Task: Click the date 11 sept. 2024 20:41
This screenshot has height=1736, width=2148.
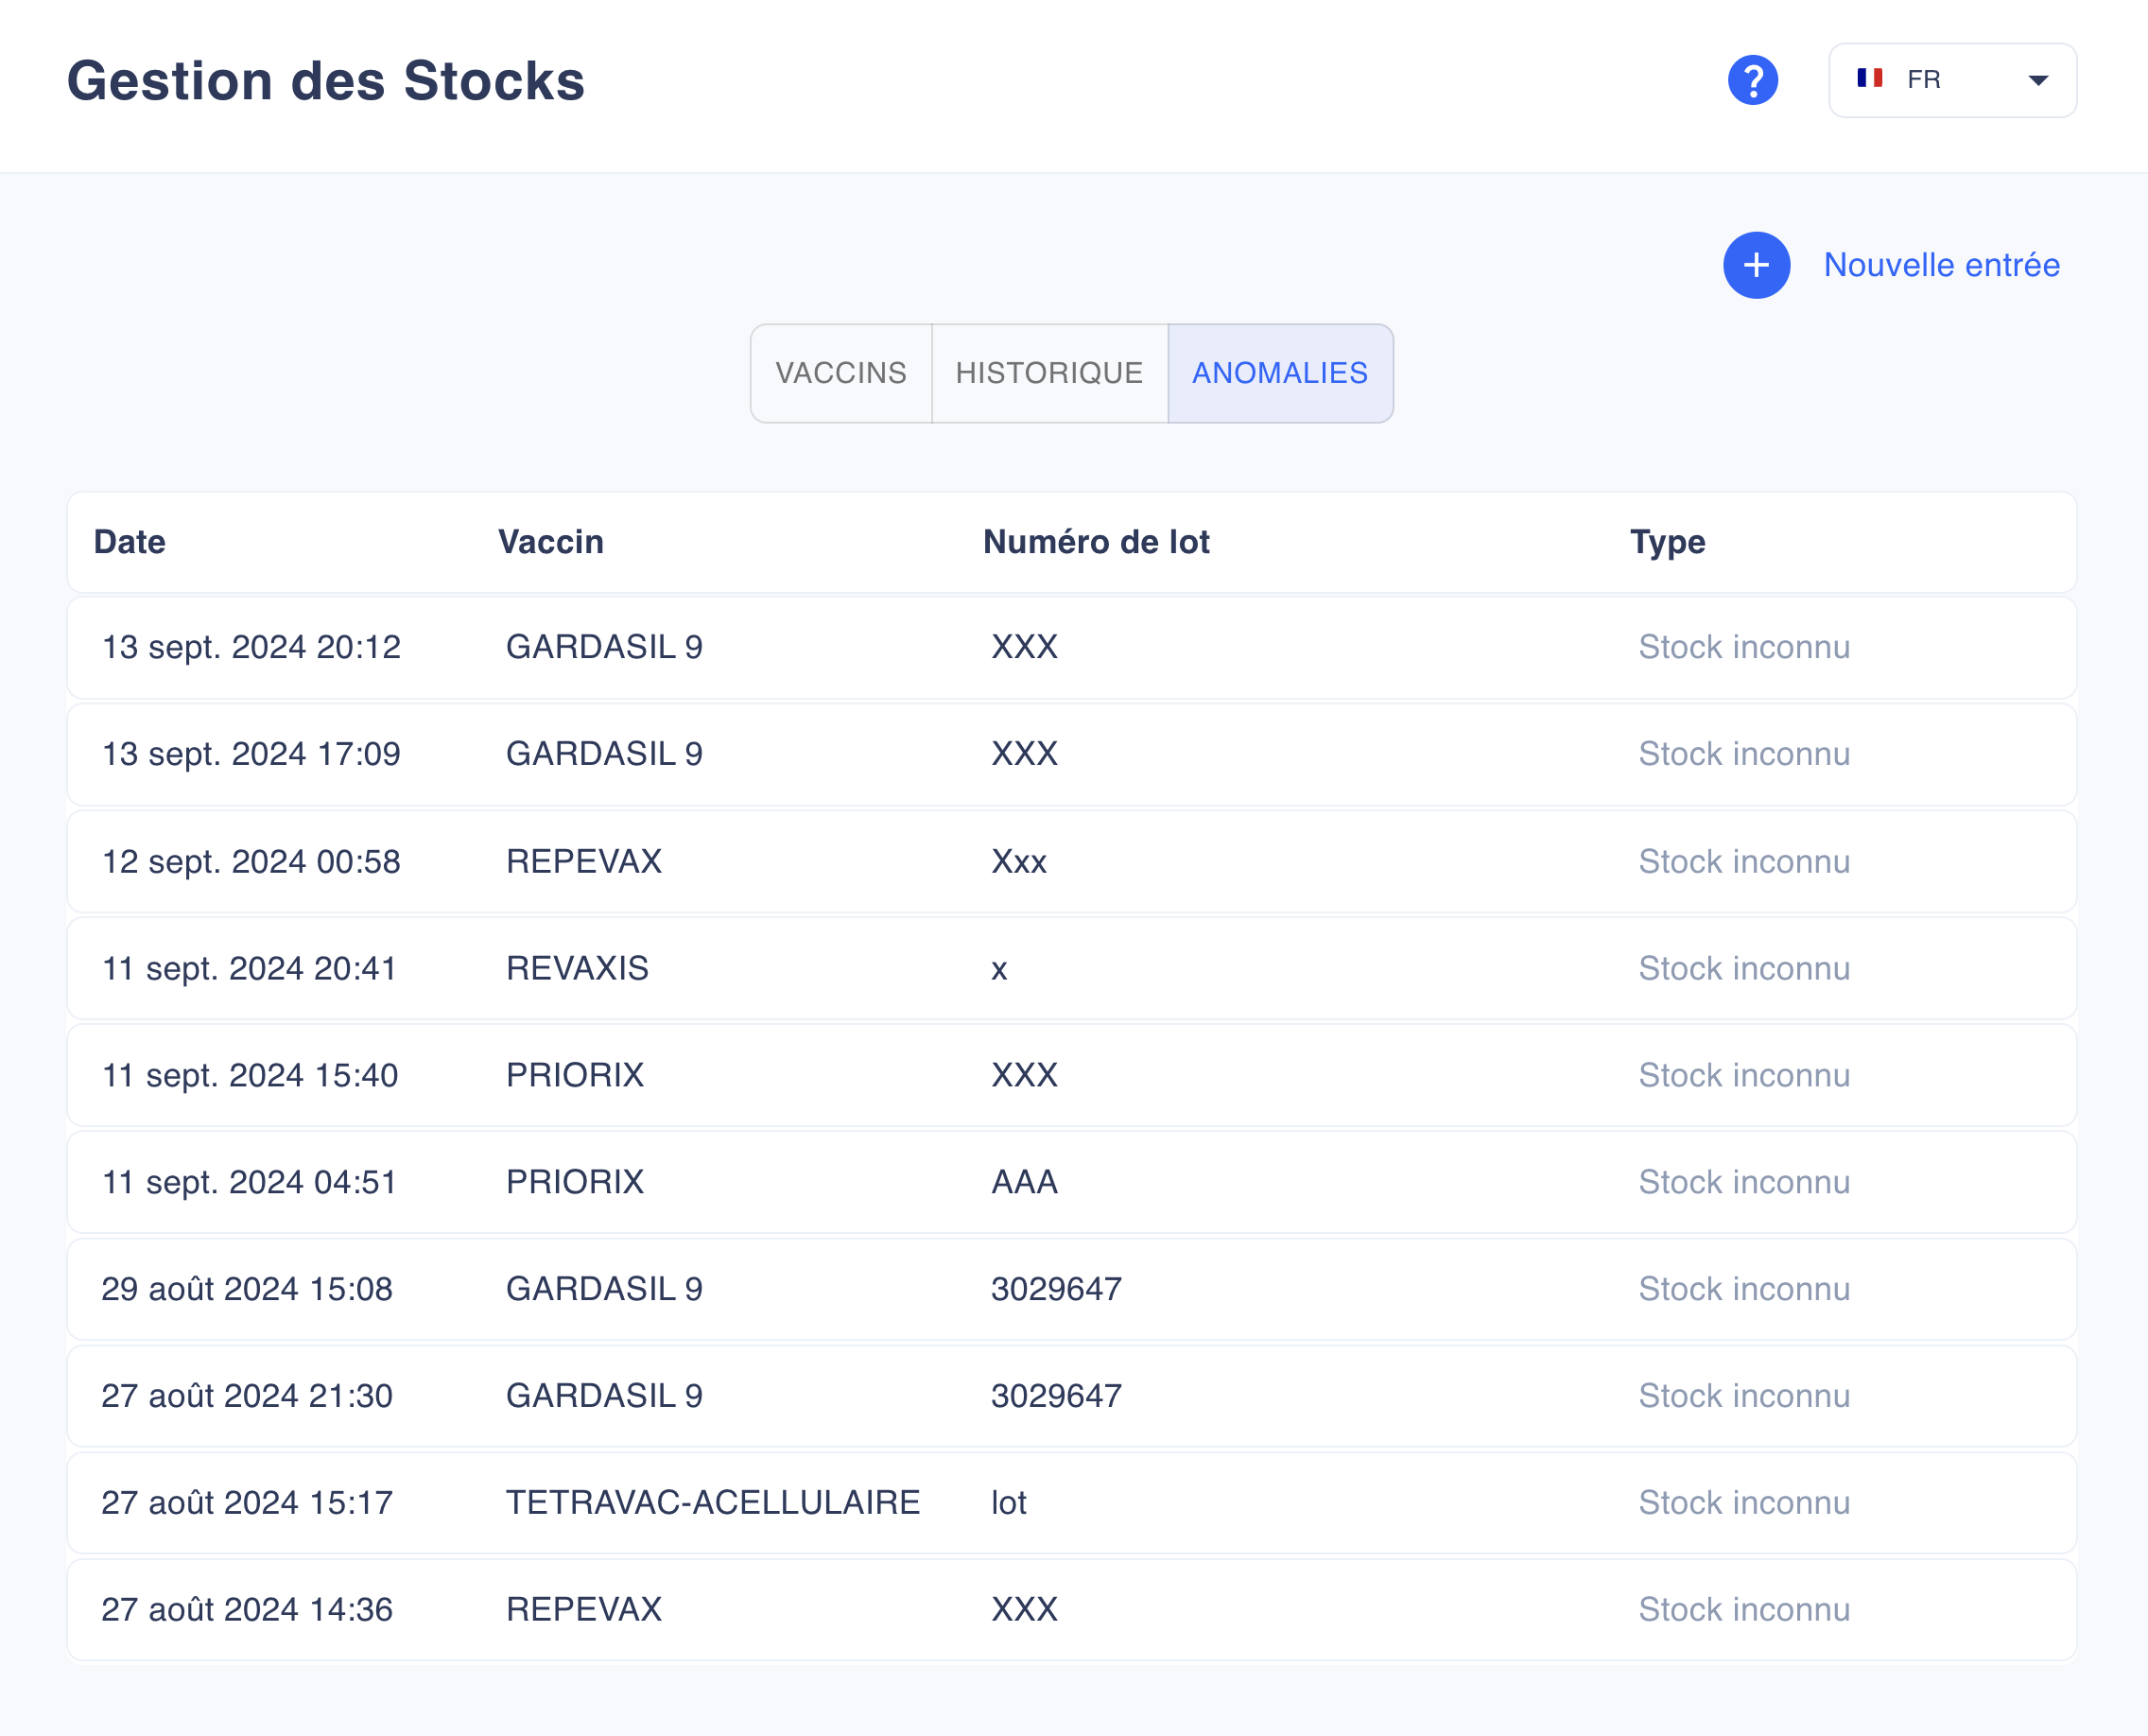Action: pyautogui.click(x=249, y=968)
